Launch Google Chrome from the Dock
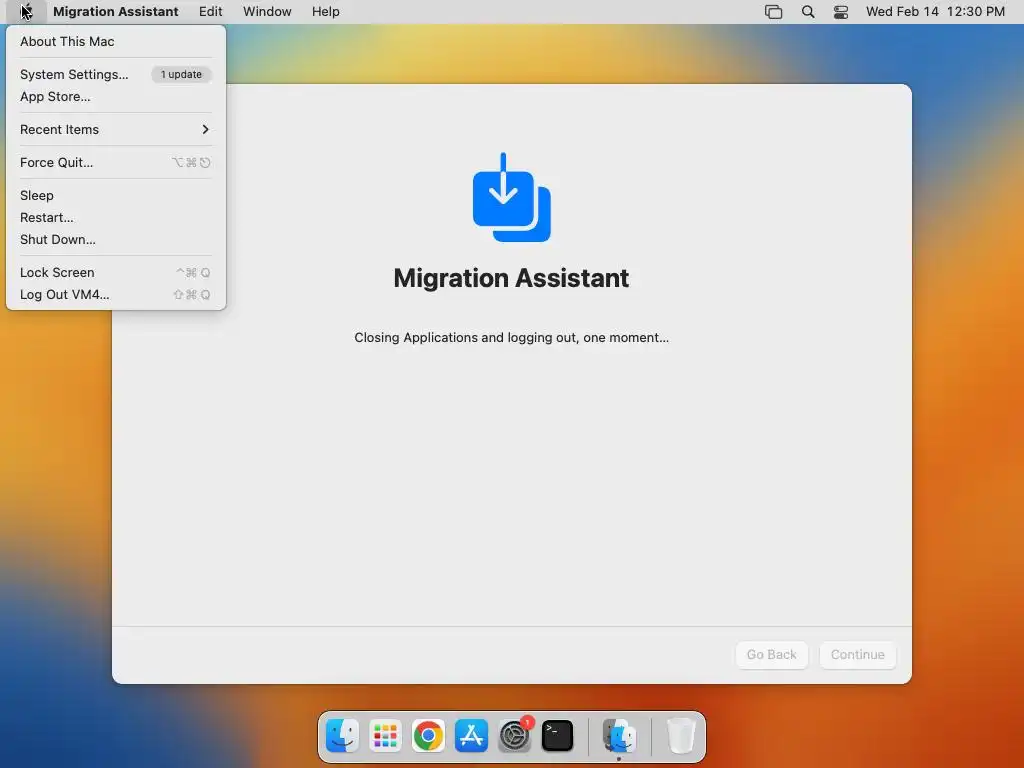 tap(428, 736)
